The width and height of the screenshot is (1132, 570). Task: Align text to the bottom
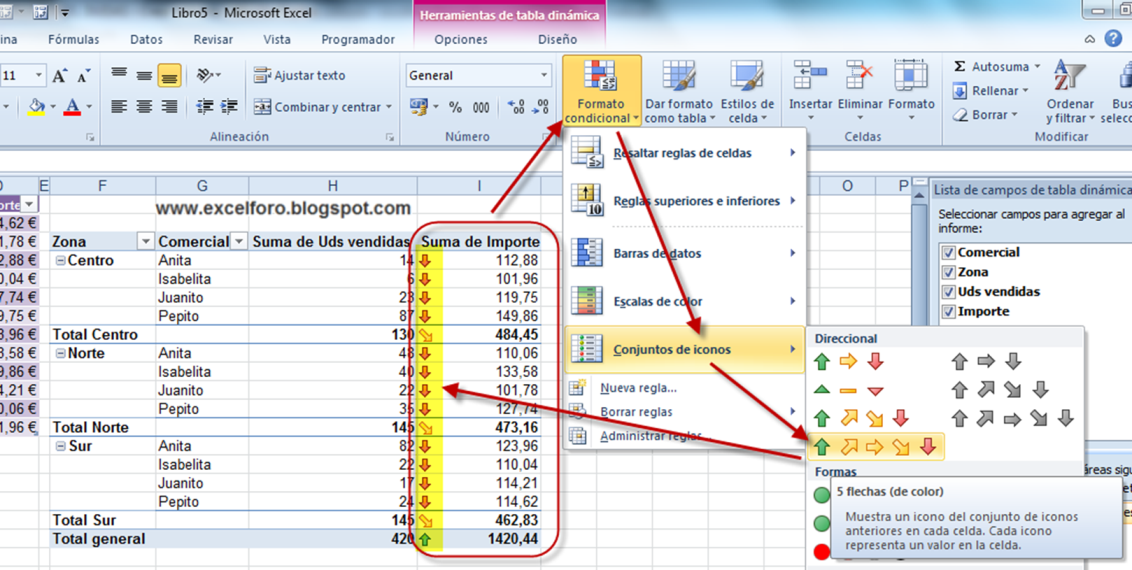tap(170, 75)
